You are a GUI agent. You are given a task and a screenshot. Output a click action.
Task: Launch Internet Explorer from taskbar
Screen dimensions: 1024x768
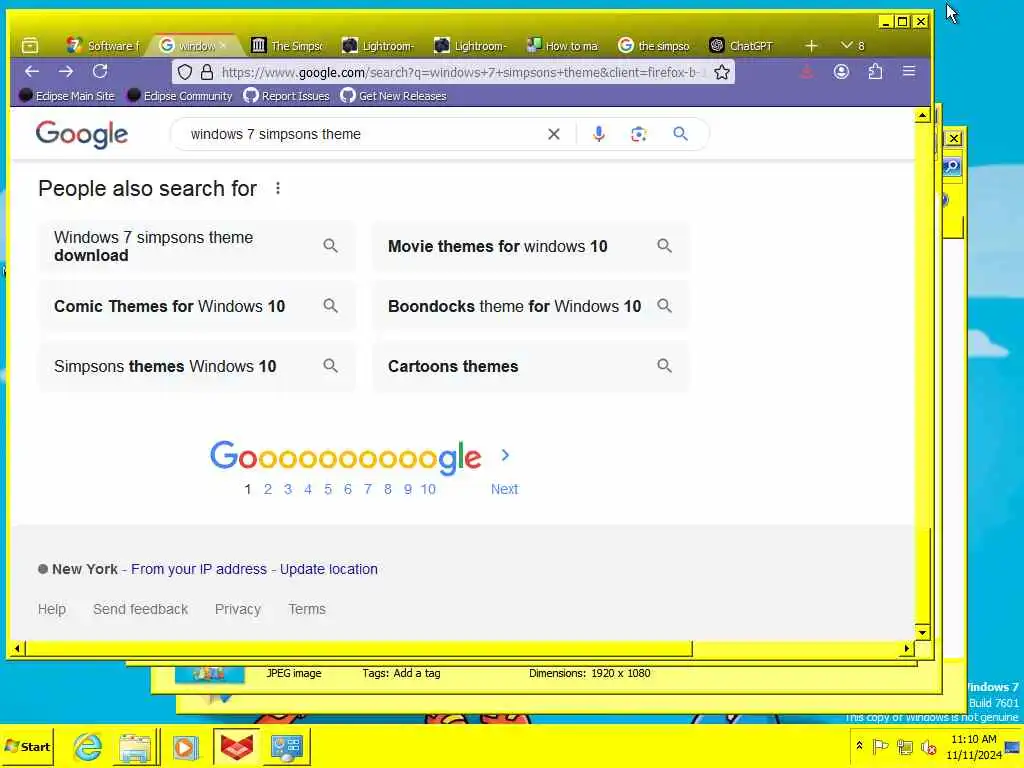(88, 747)
